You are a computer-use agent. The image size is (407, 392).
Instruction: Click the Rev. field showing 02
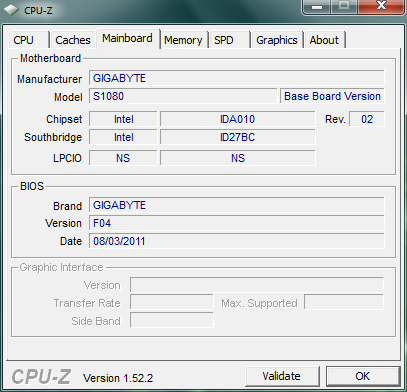tap(367, 119)
